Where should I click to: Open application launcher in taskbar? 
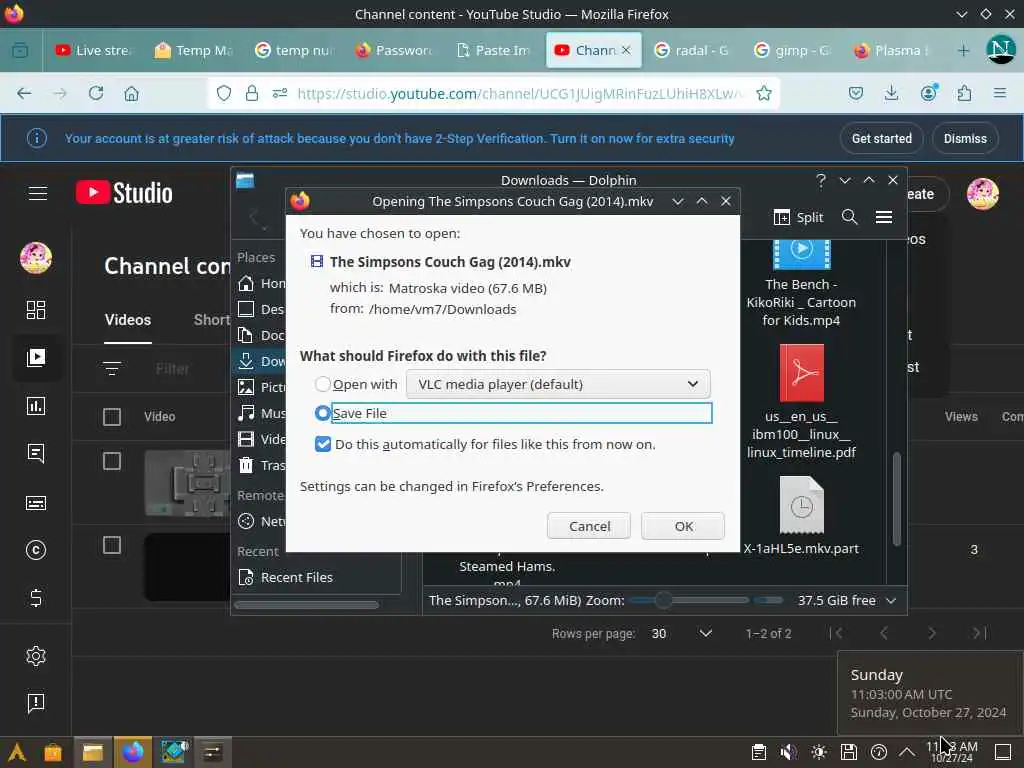coord(16,752)
